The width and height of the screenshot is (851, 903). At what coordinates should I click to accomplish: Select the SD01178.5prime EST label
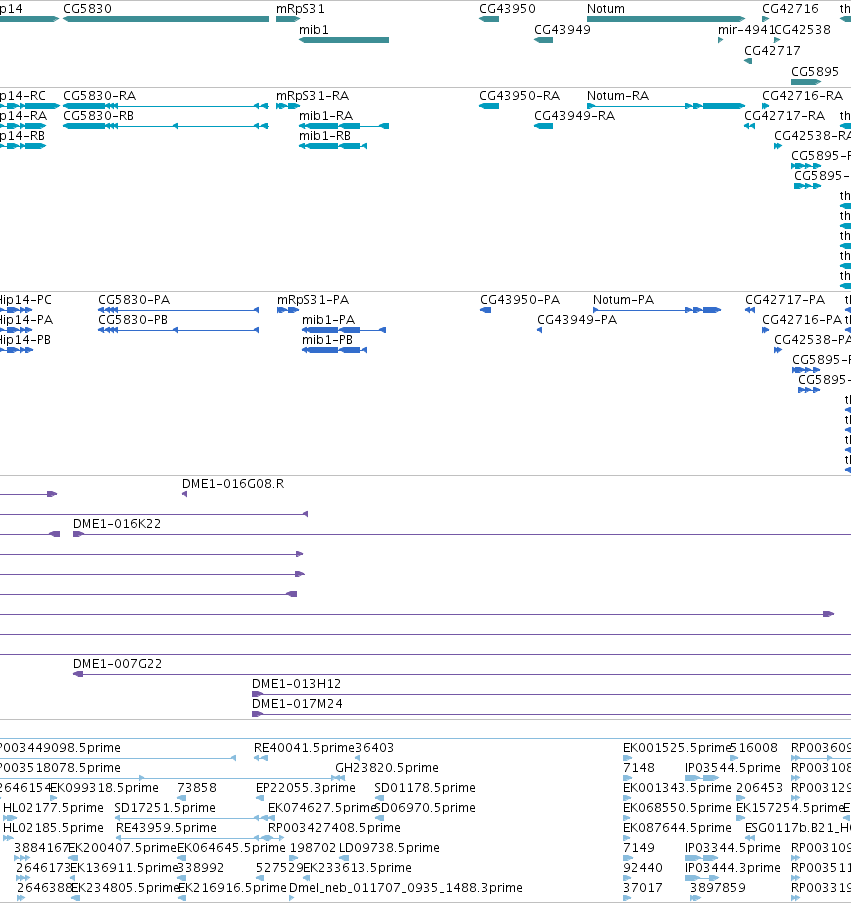pyautogui.click(x=425, y=788)
